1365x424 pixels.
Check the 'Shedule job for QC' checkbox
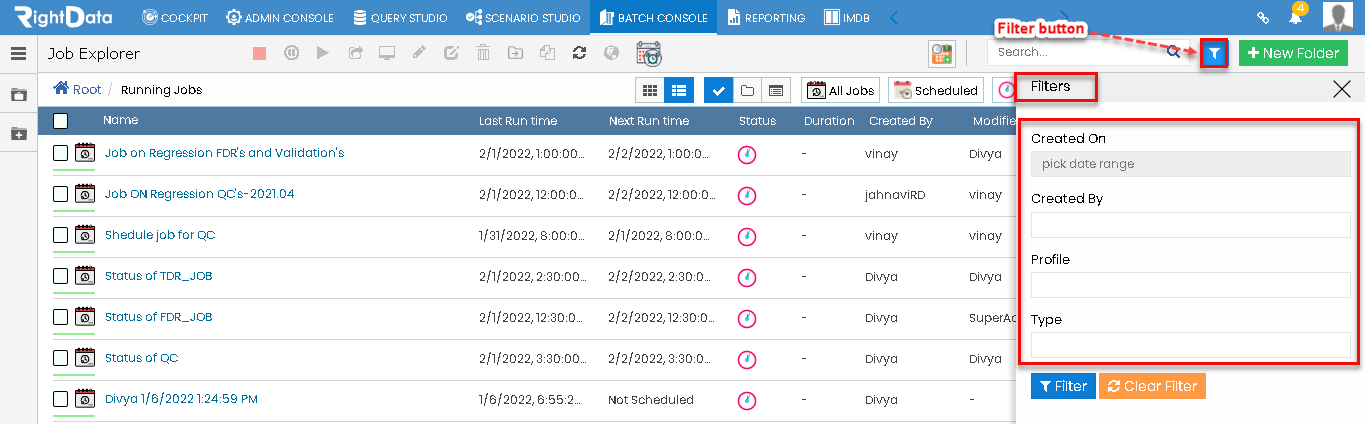tap(61, 235)
